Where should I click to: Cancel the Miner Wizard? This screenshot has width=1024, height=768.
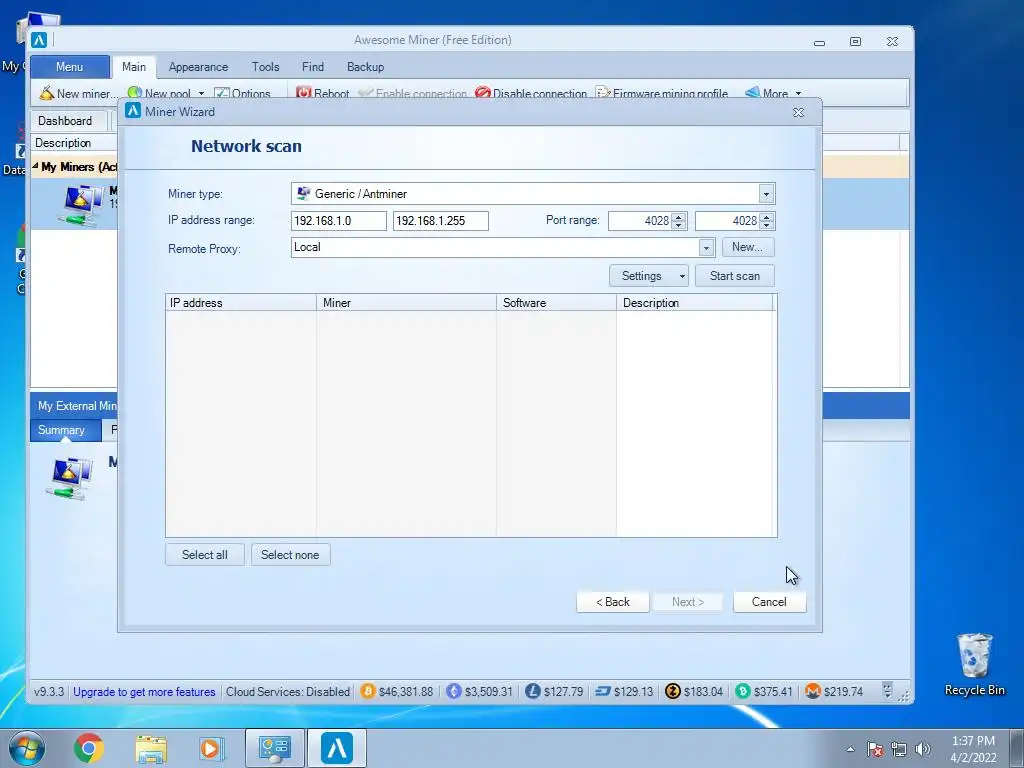769,601
